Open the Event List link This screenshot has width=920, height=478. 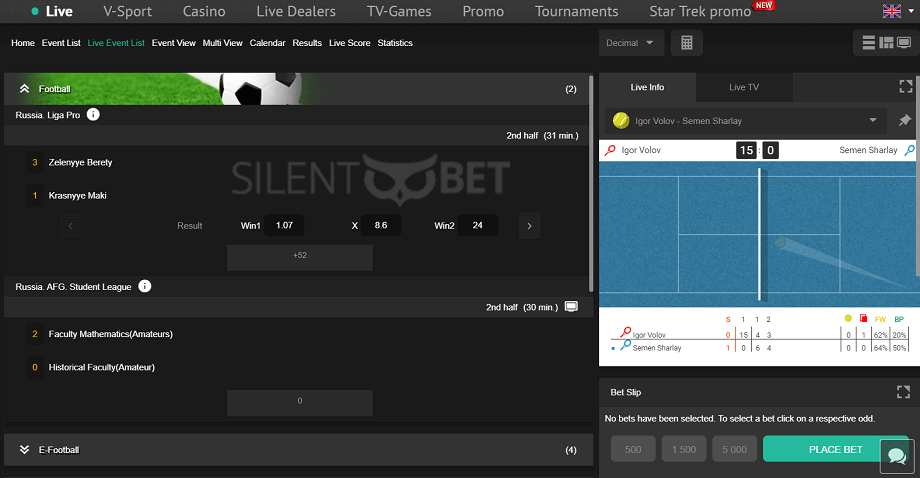point(61,43)
